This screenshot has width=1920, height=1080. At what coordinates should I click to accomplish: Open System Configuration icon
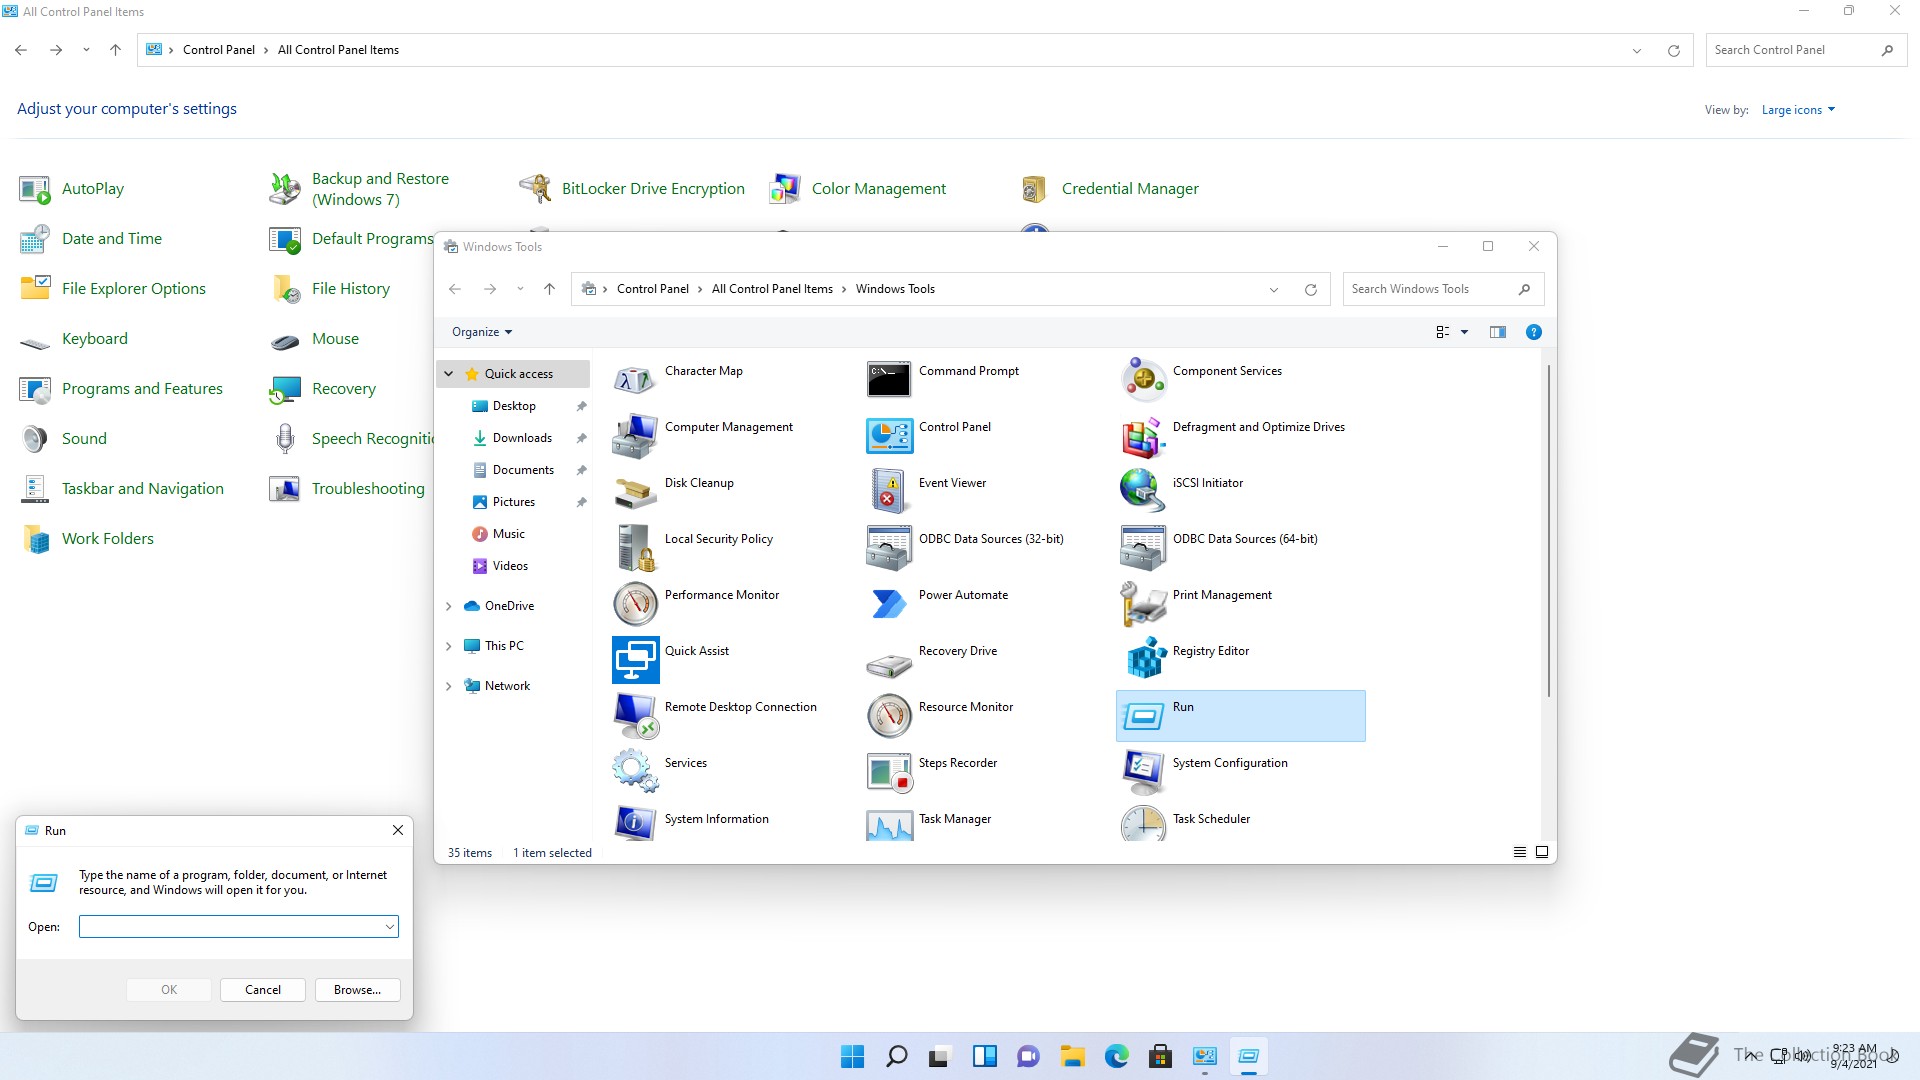pyautogui.click(x=1143, y=772)
